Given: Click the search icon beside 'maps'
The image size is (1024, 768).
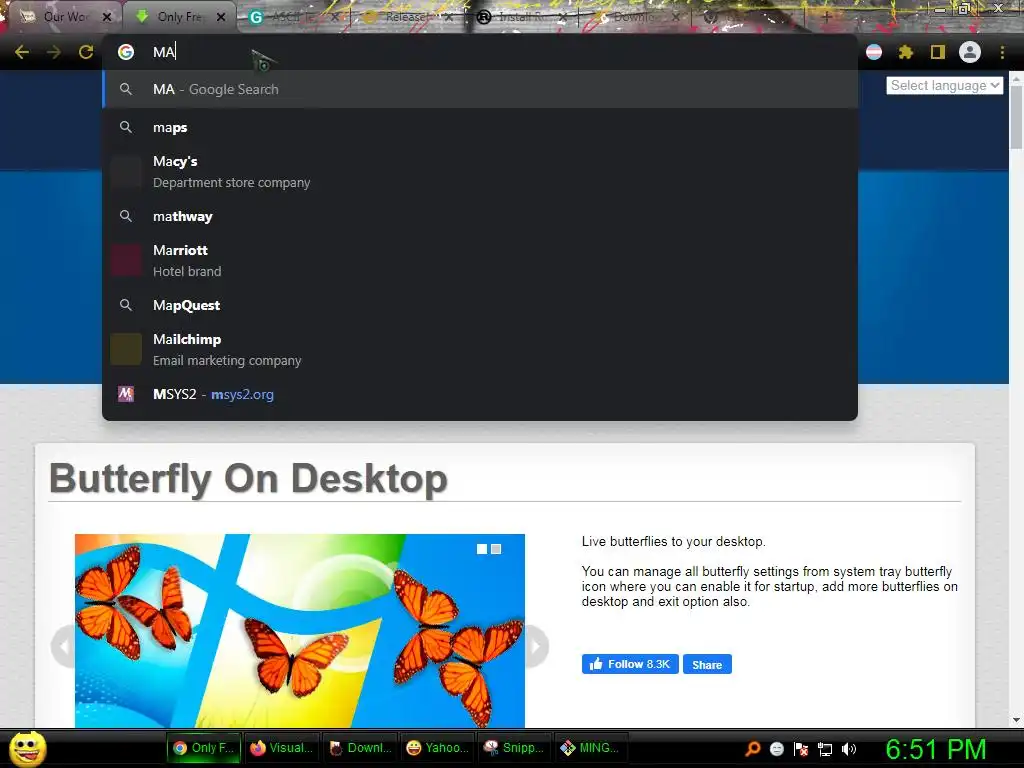Looking at the screenshot, I should [x=126, y=127].
